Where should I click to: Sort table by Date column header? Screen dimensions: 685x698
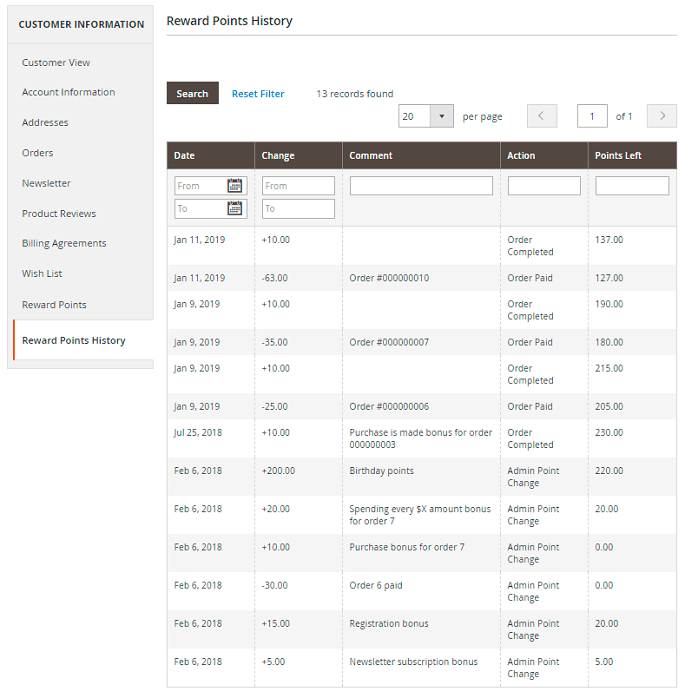(185, 156)
